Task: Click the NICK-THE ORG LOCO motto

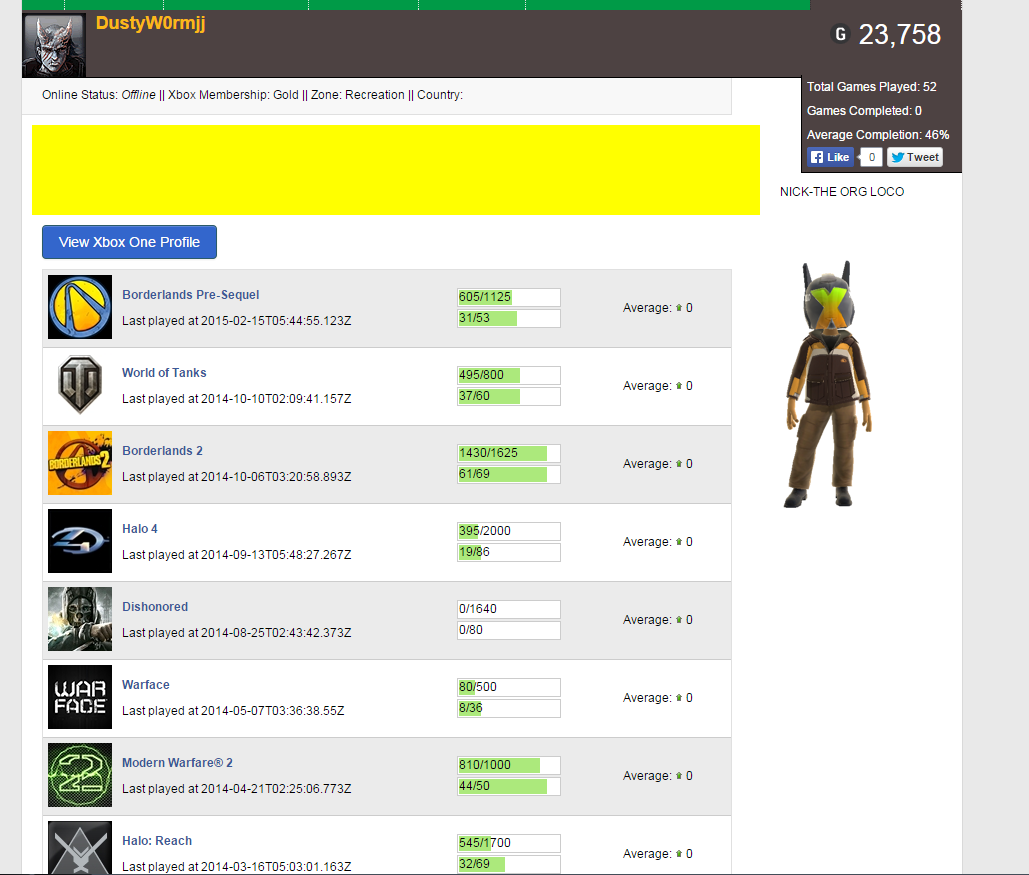Action: point(842,192)
